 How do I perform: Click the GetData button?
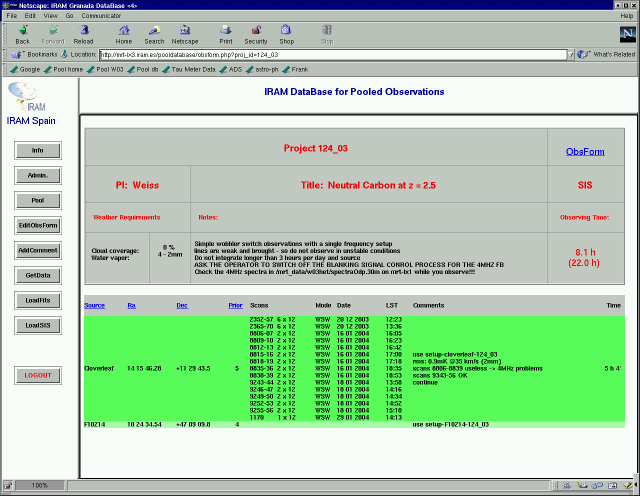coord(38,276)
